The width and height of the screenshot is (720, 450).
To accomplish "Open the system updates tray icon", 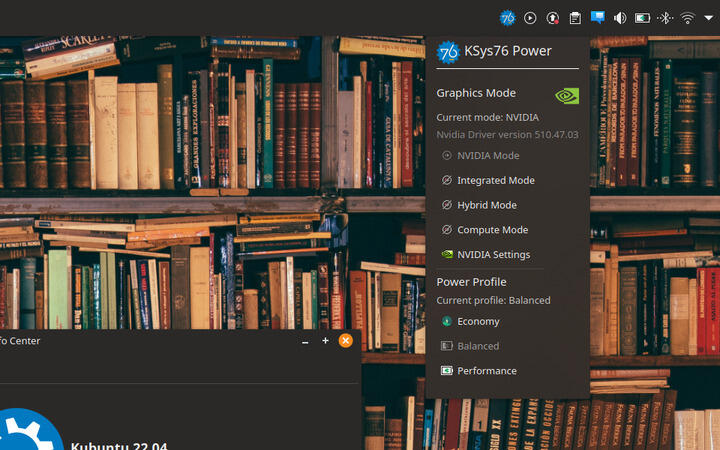I will (x=552, y=18).
